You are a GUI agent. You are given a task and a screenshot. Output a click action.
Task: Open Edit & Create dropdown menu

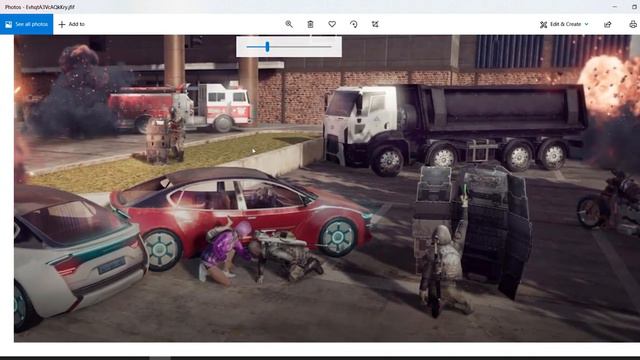[564, 24]
